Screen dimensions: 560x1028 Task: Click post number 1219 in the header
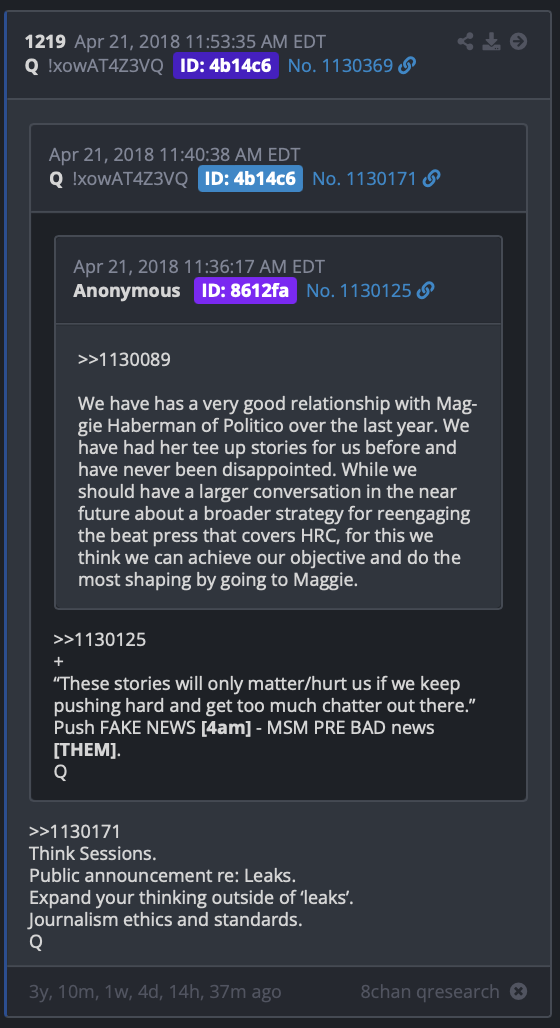point(45,42)
